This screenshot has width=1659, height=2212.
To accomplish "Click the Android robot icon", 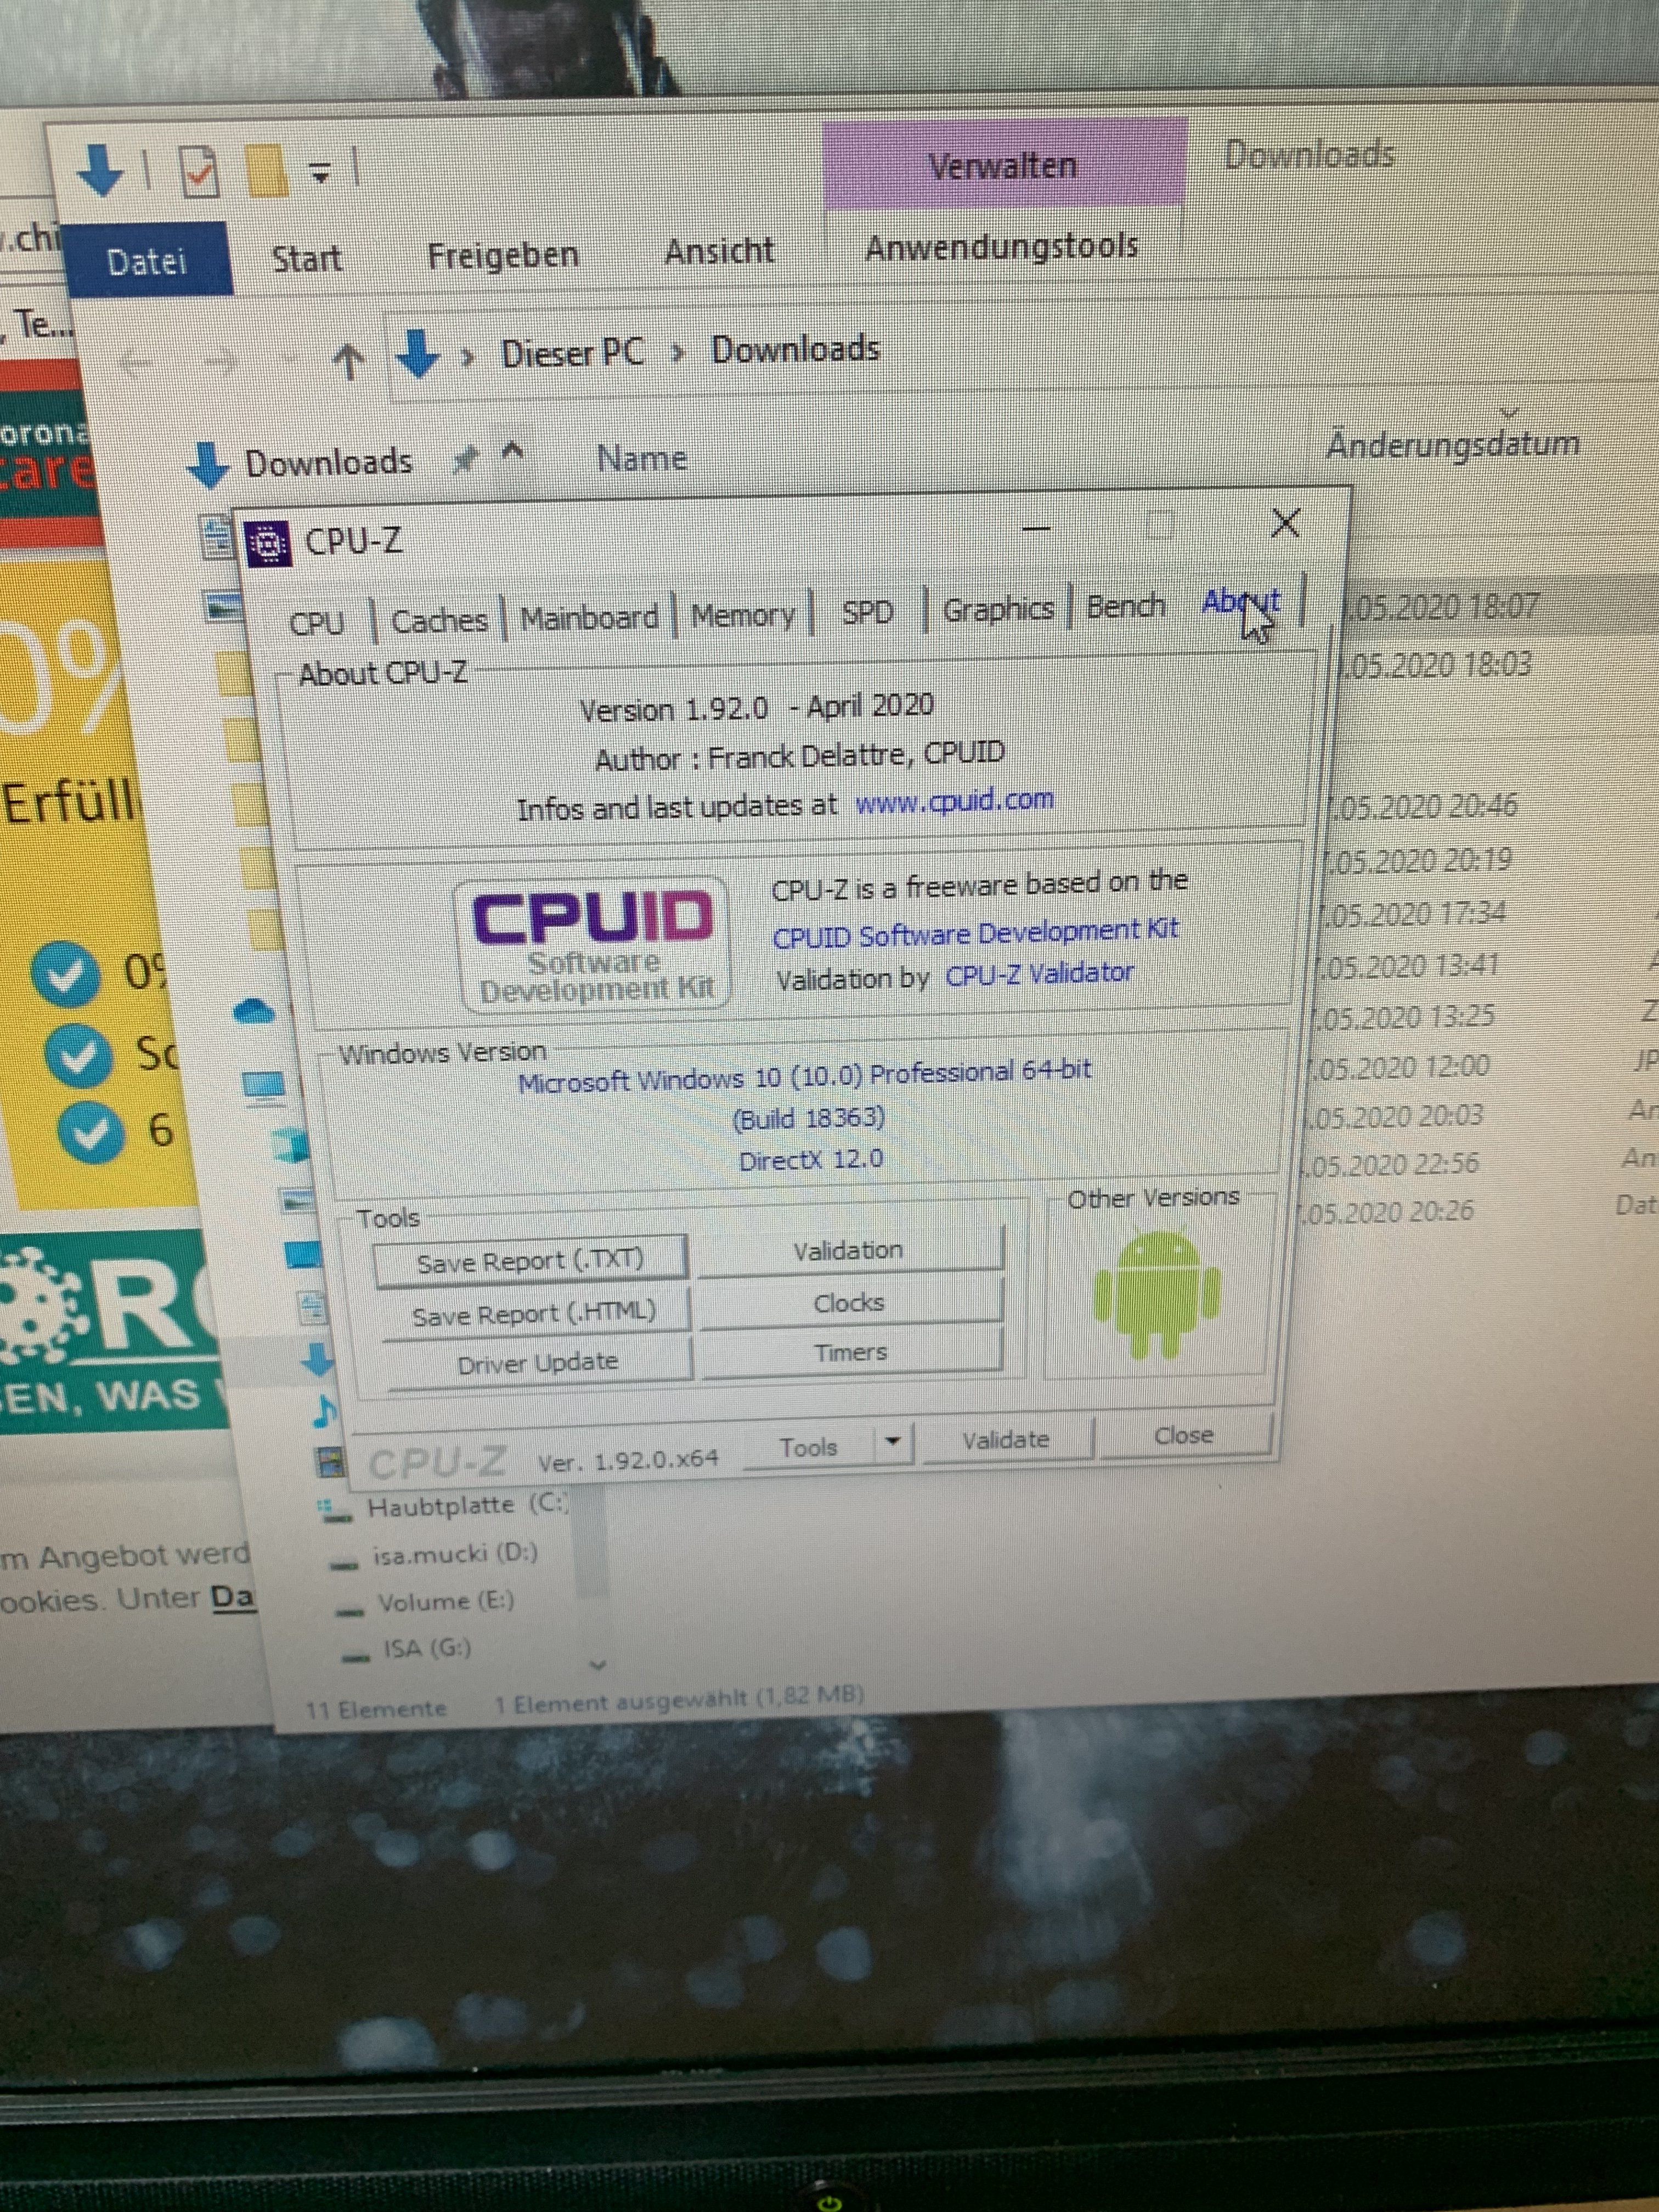I will pos(1157,1294).
